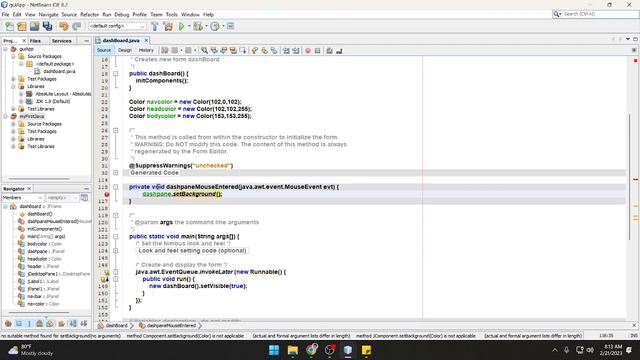Click the Debug Project icon
Viewport: 640px width, 360px height.
pyautogui.click(x=198, y=26)
